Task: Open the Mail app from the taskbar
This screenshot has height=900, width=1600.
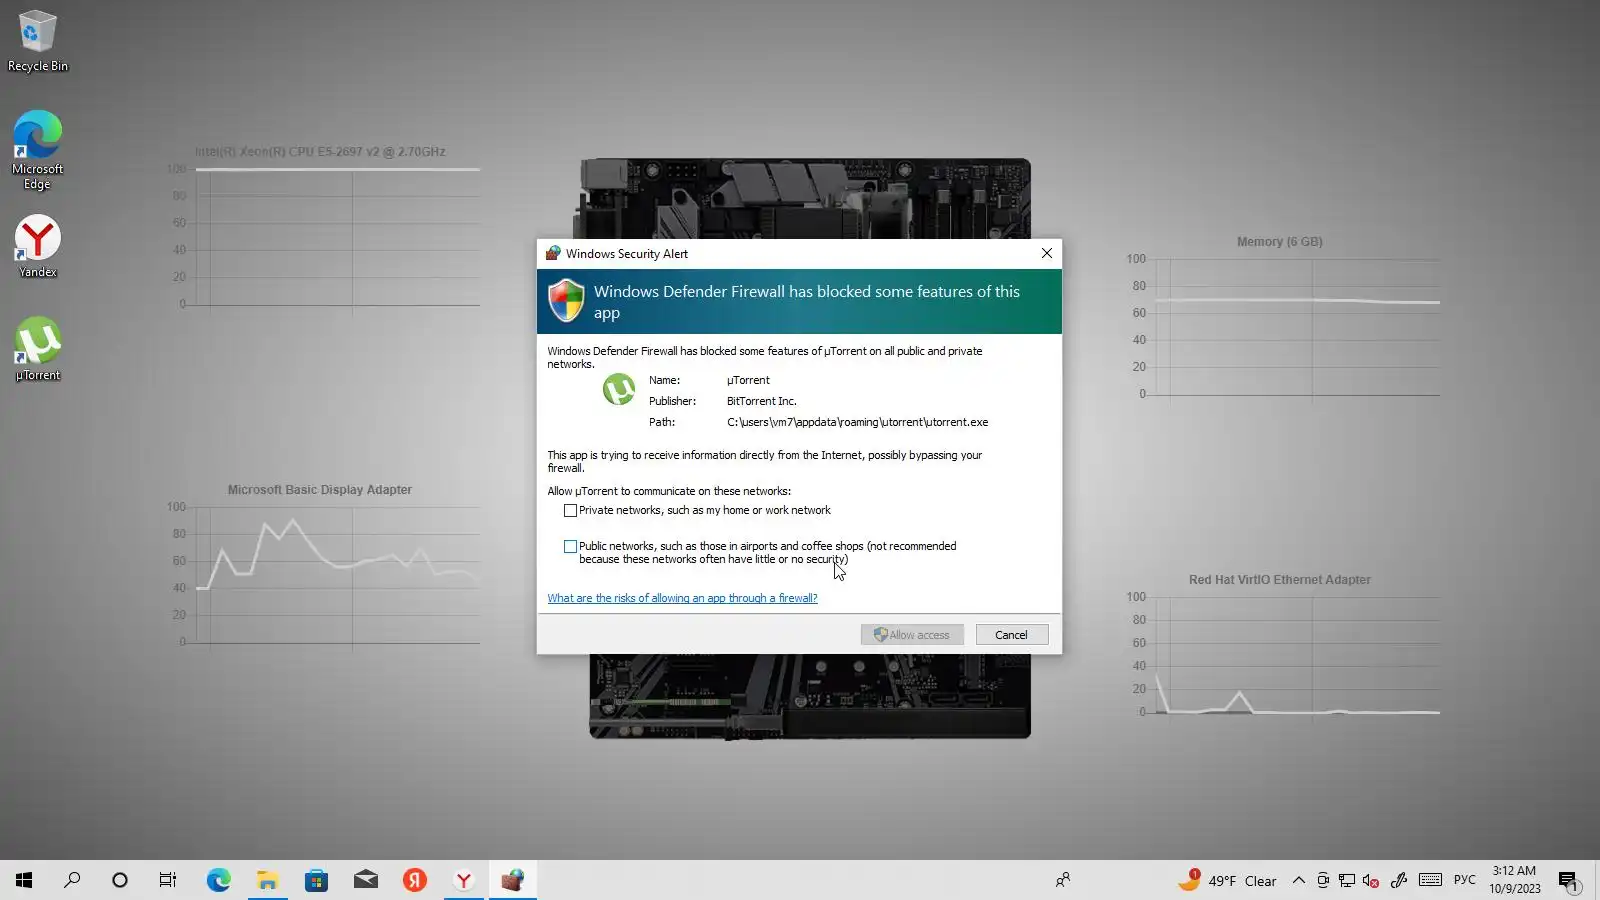Action: pyautogui.click(x=365, y=880)
